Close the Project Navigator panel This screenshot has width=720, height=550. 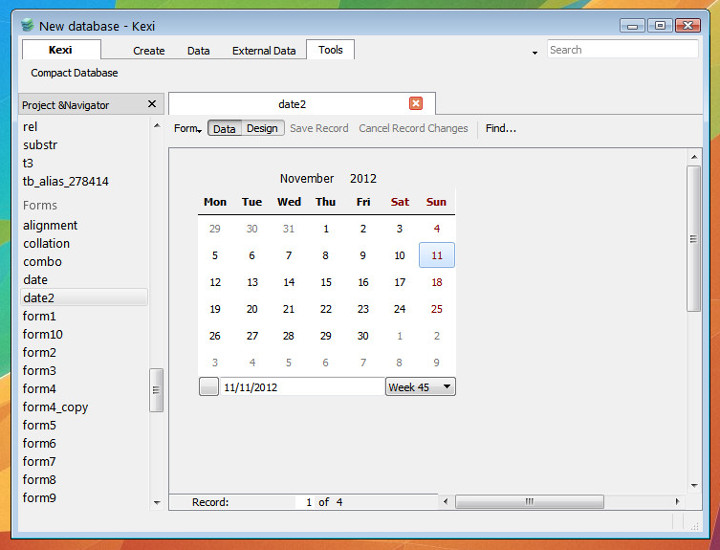pos(152,104)
